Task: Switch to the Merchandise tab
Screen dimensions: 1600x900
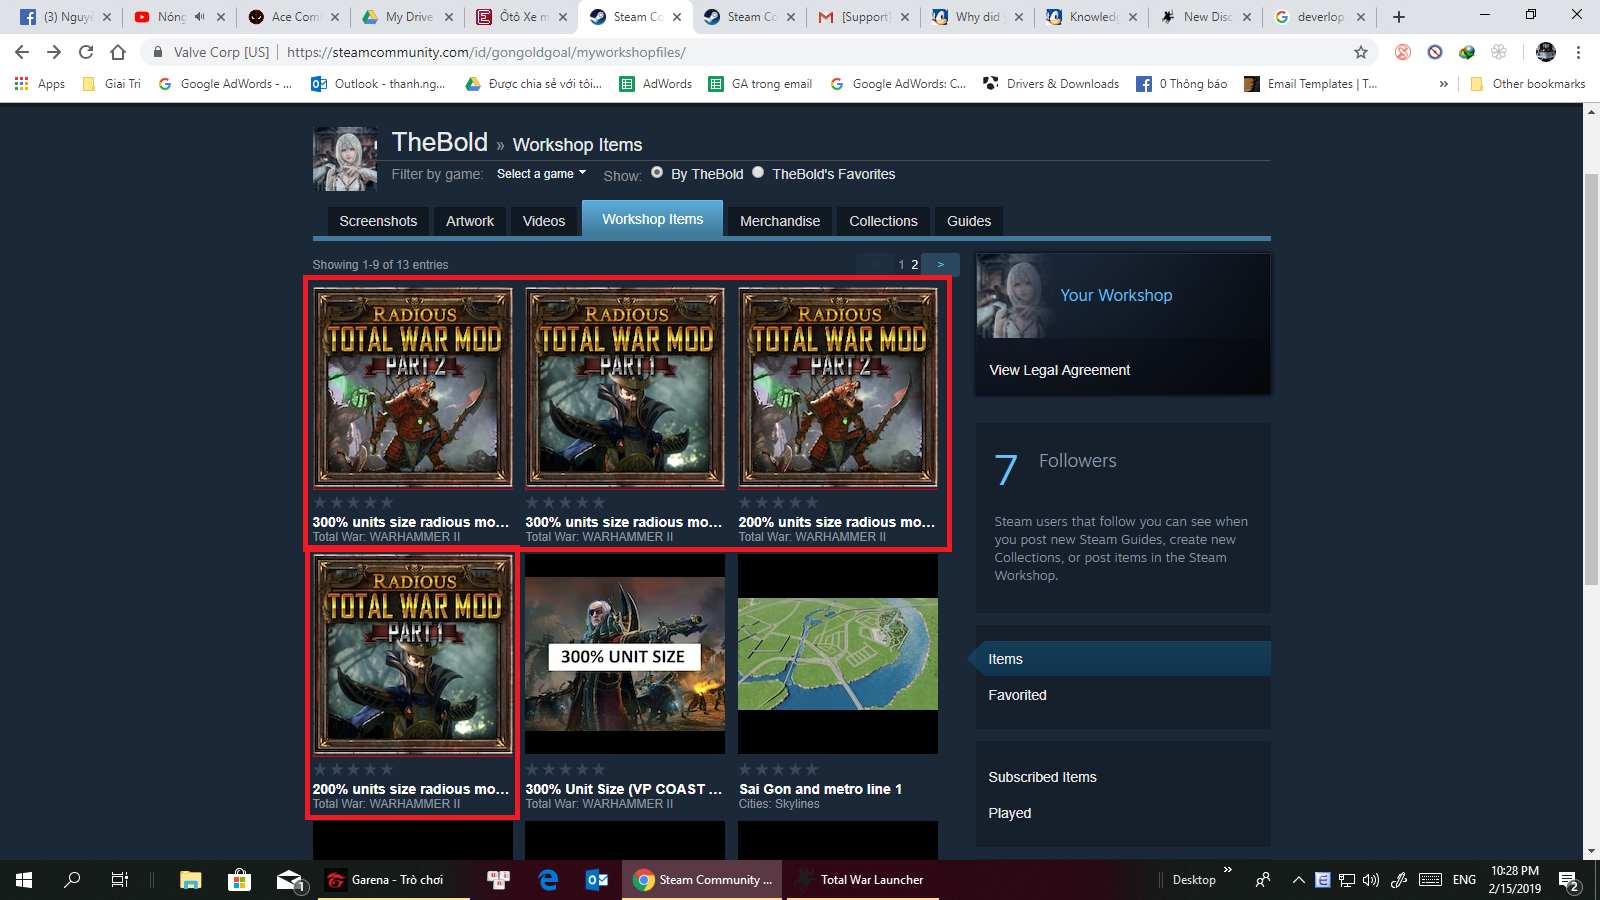Action: pos(780,221)
